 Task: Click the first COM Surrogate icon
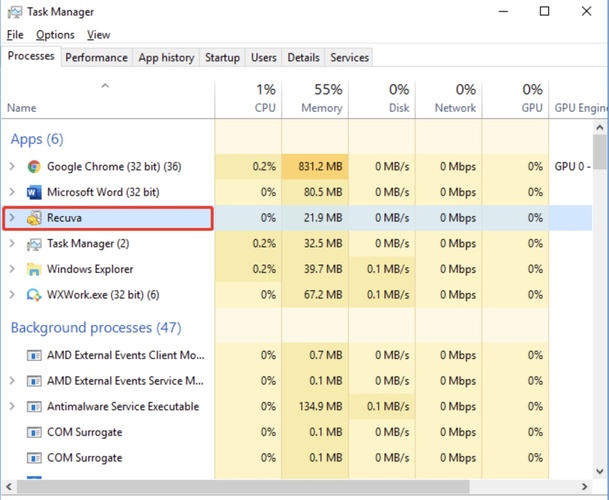(34, 432)
